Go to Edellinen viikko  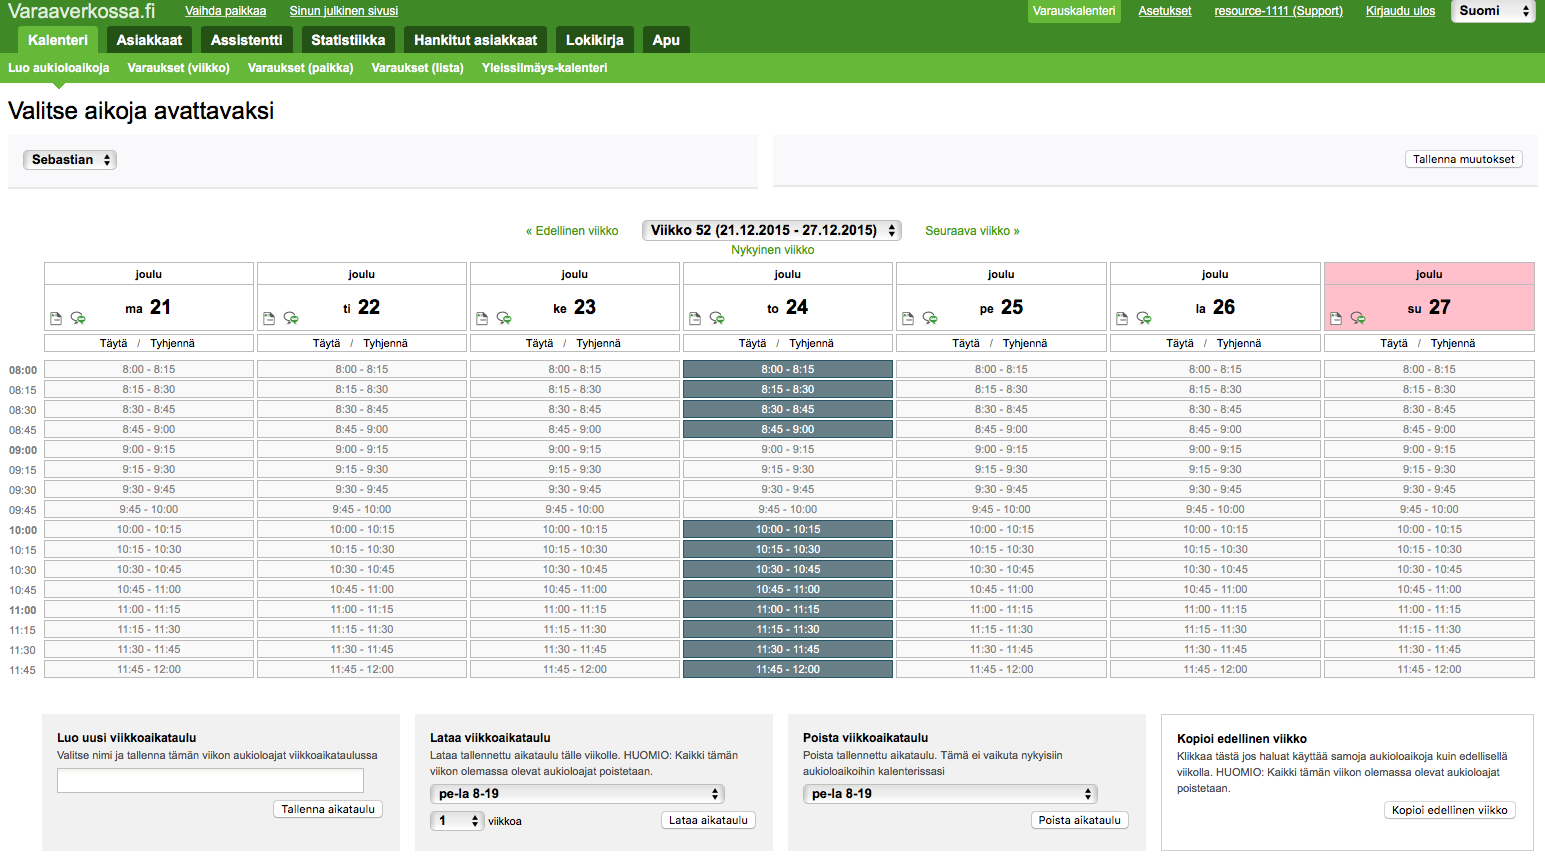pos(572,231)
